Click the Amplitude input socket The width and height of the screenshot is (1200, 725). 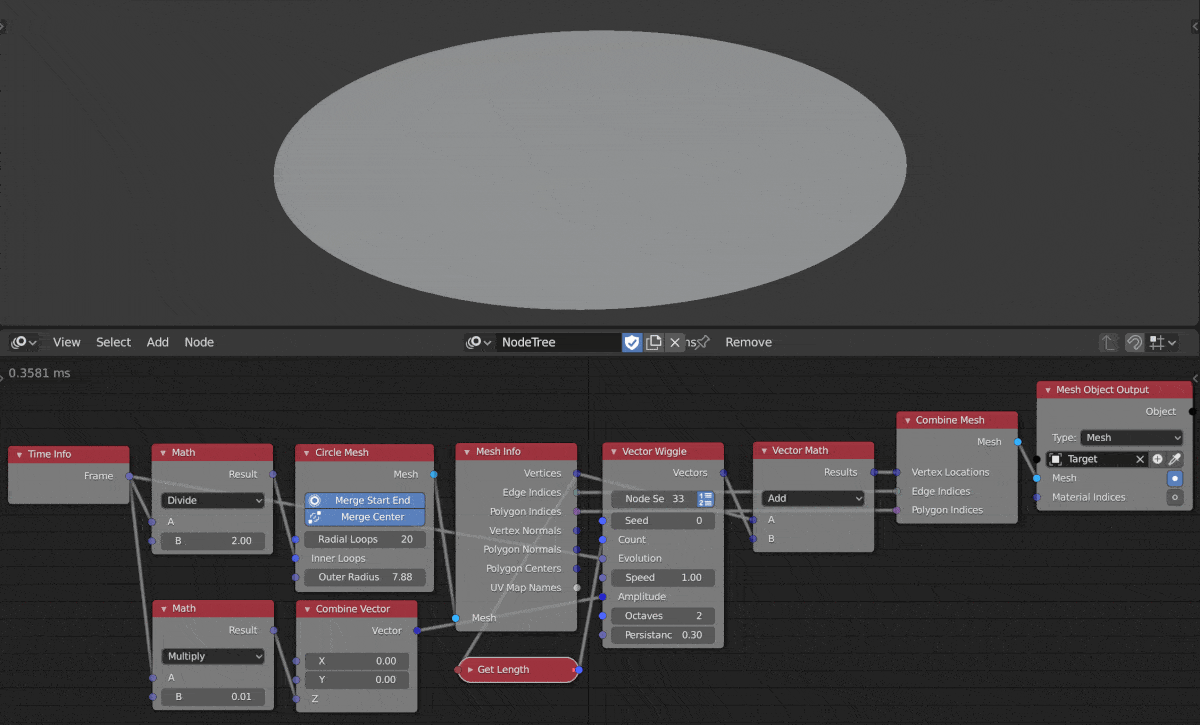[x=602, y=597]
